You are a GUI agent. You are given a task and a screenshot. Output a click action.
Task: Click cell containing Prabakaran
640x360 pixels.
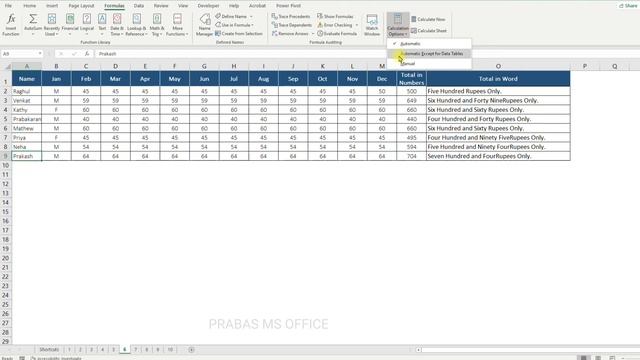click(x=27, y=119)
